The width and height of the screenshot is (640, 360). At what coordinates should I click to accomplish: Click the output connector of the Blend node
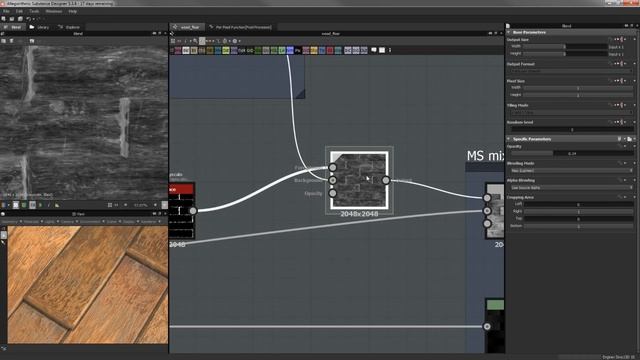coord(386,180)
